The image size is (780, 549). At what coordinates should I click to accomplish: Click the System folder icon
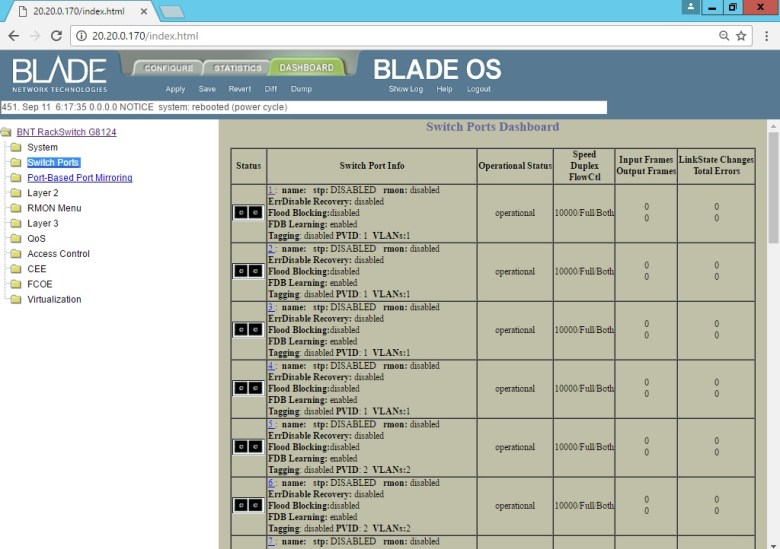click(x=15, y=147)
